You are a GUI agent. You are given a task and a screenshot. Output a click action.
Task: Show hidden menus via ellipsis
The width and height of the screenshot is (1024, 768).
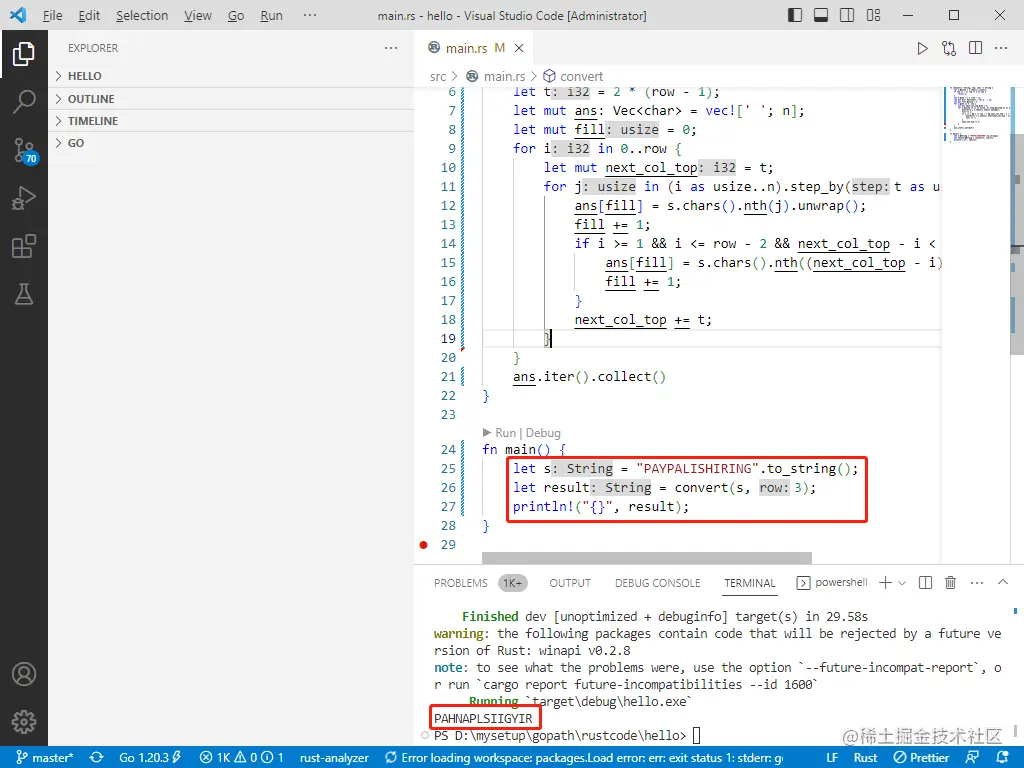click(310, 15)
